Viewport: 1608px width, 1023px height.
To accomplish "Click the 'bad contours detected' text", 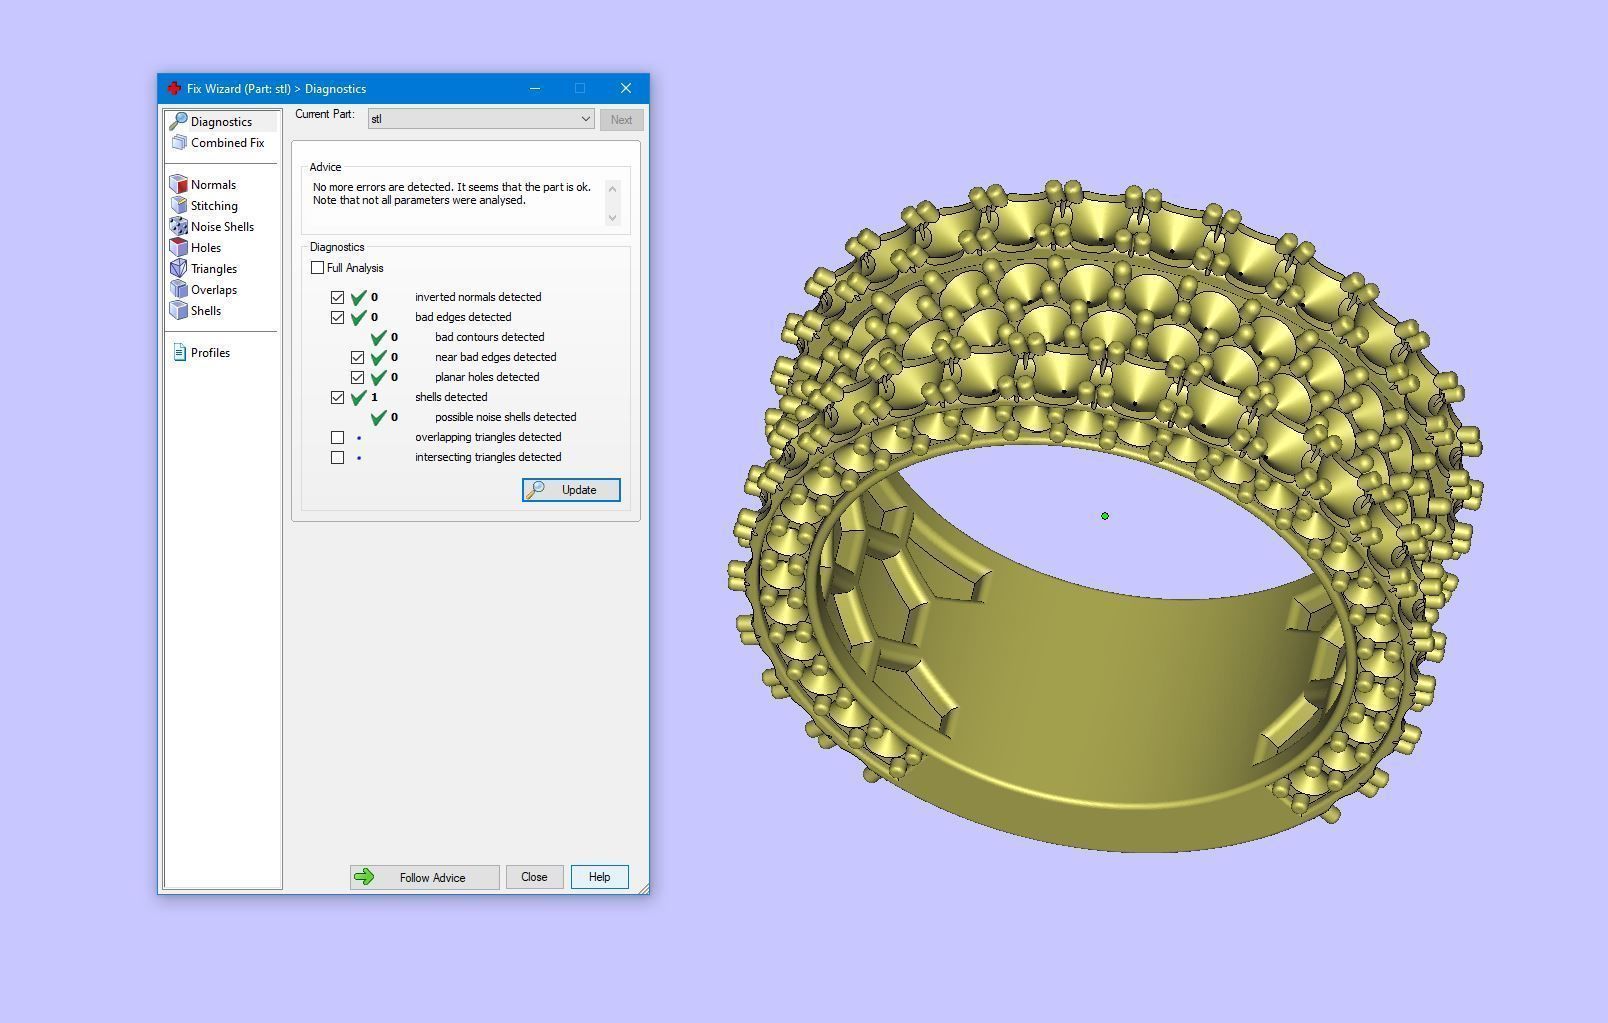I will point(490,337).
